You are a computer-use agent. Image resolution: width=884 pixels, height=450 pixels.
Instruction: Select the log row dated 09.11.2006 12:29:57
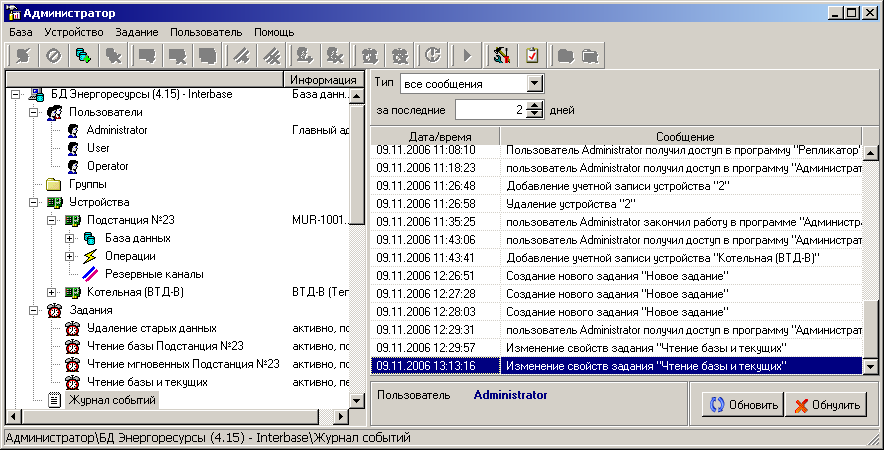[616, 348]
